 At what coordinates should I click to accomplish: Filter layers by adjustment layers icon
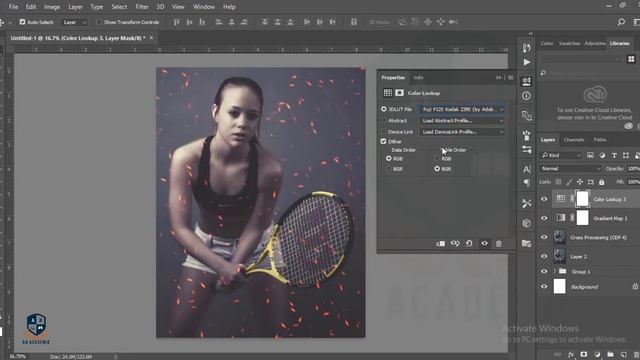point(602,156)
